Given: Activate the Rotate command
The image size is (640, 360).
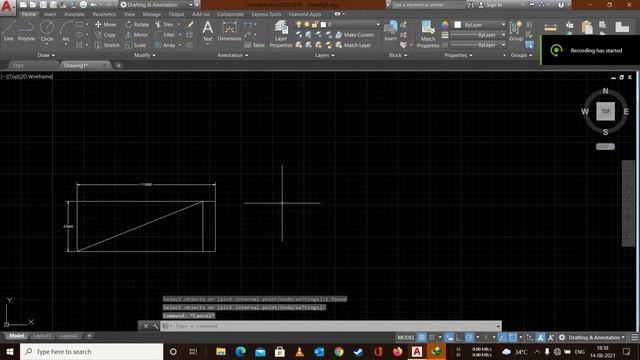Looking at the screenshot, I should click(137, 24).
